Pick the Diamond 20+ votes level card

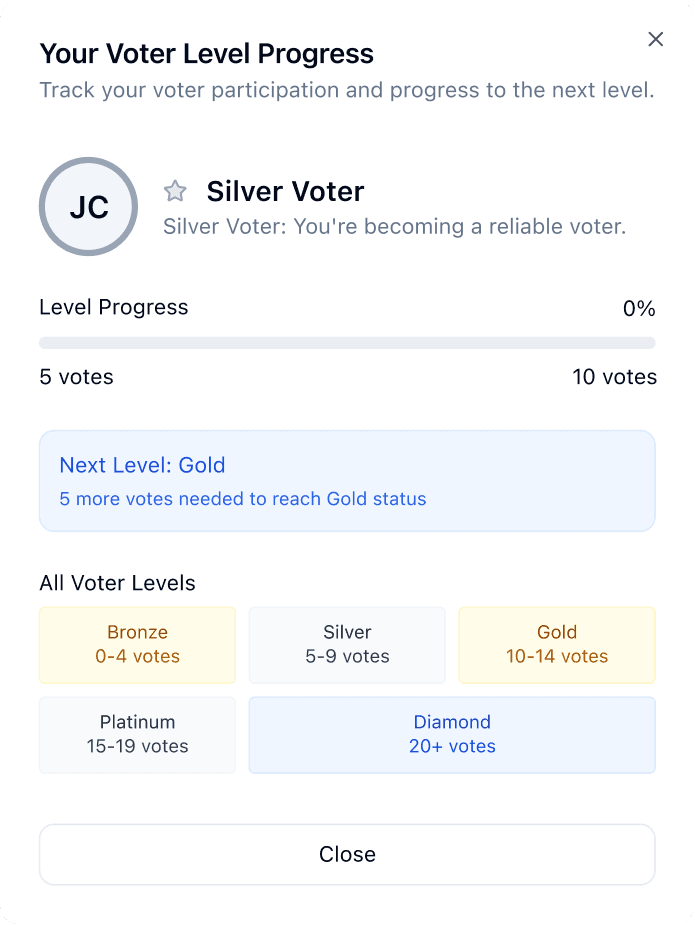click(x=452, y=735)
